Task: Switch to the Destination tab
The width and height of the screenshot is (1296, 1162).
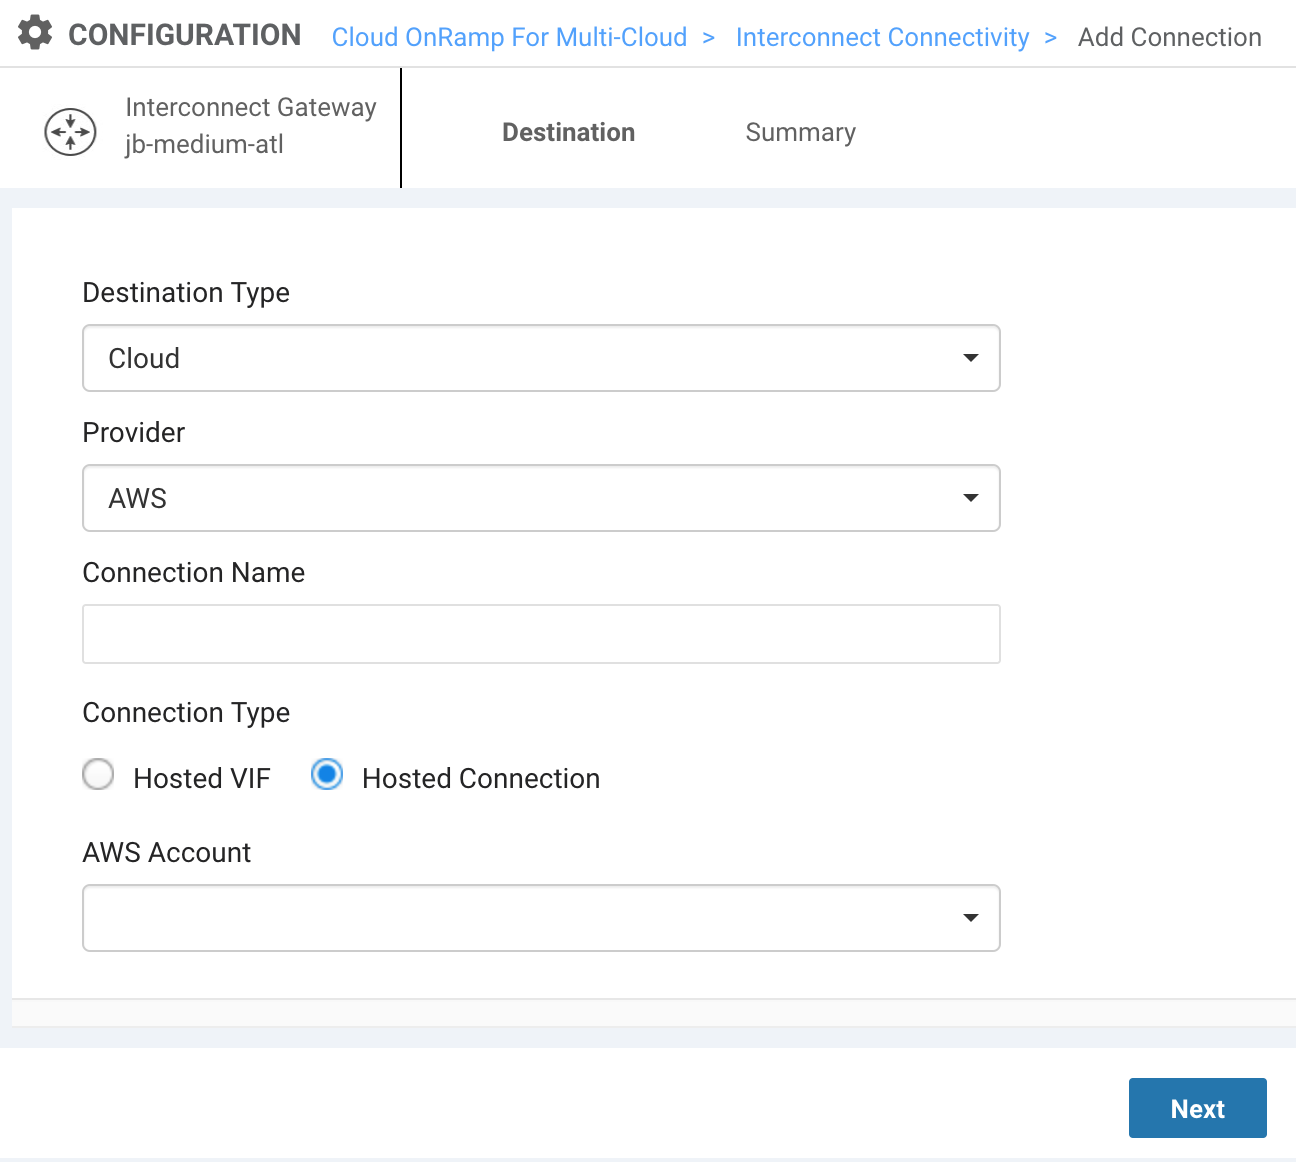Action: tap(568, 132)
